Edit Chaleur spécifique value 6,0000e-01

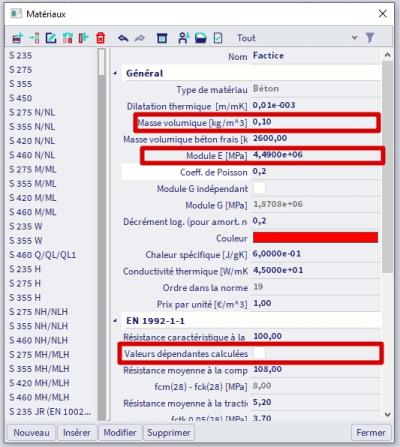[x=315, y=254]
